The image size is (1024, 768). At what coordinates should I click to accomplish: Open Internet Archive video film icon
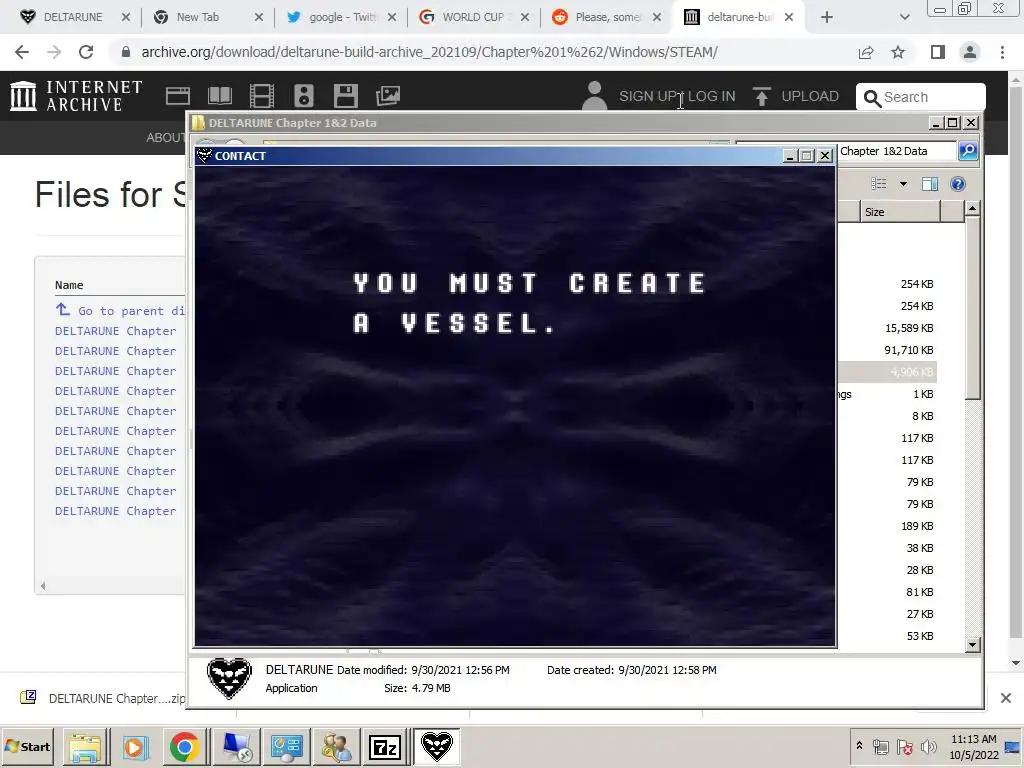coord(262,96)
